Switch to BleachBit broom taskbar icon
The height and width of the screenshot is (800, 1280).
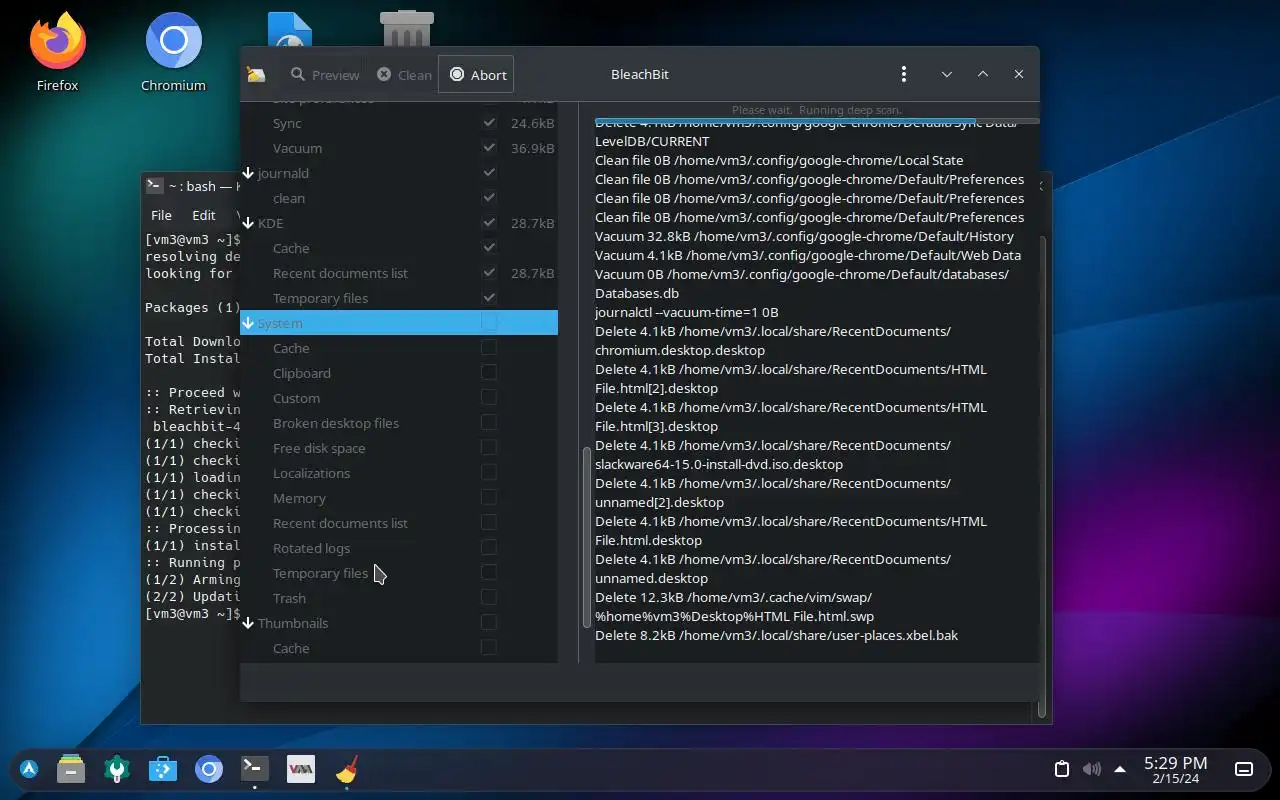click(x=347, y=768)
